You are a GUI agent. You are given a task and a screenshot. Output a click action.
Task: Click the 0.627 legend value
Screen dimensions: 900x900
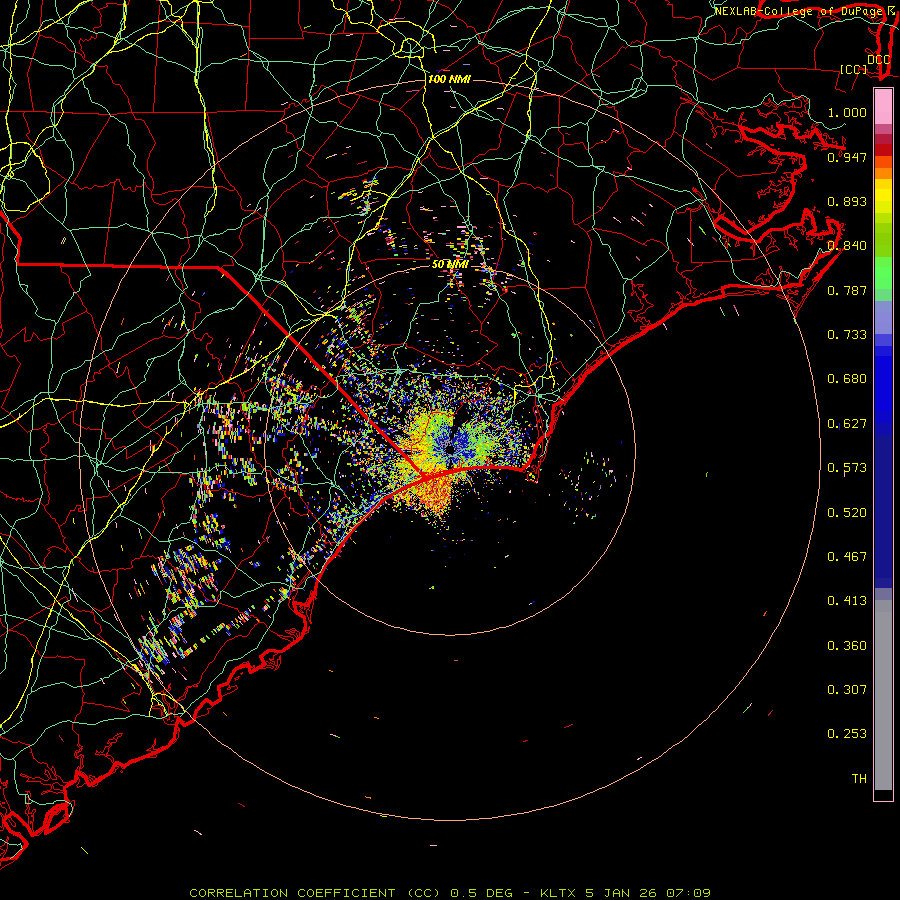pos(847,423)
